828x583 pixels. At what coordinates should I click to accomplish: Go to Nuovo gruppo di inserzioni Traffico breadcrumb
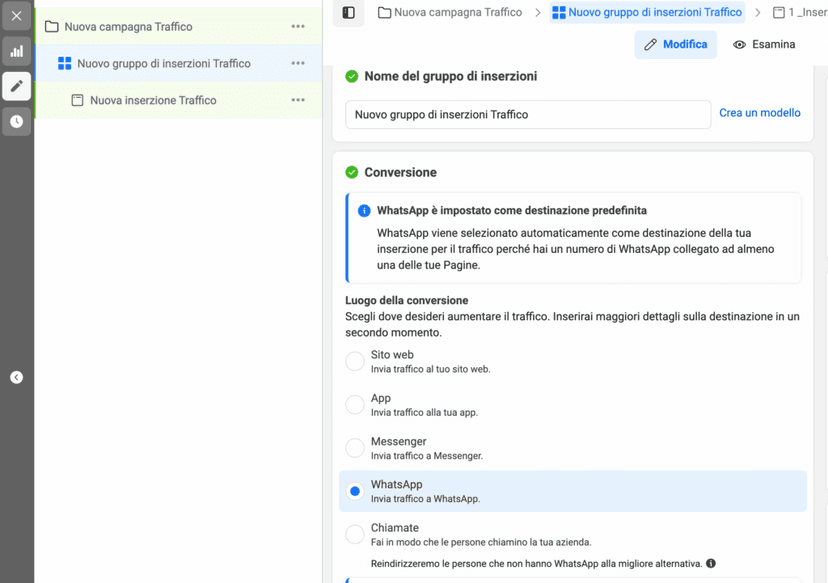(x=647, y=12)
